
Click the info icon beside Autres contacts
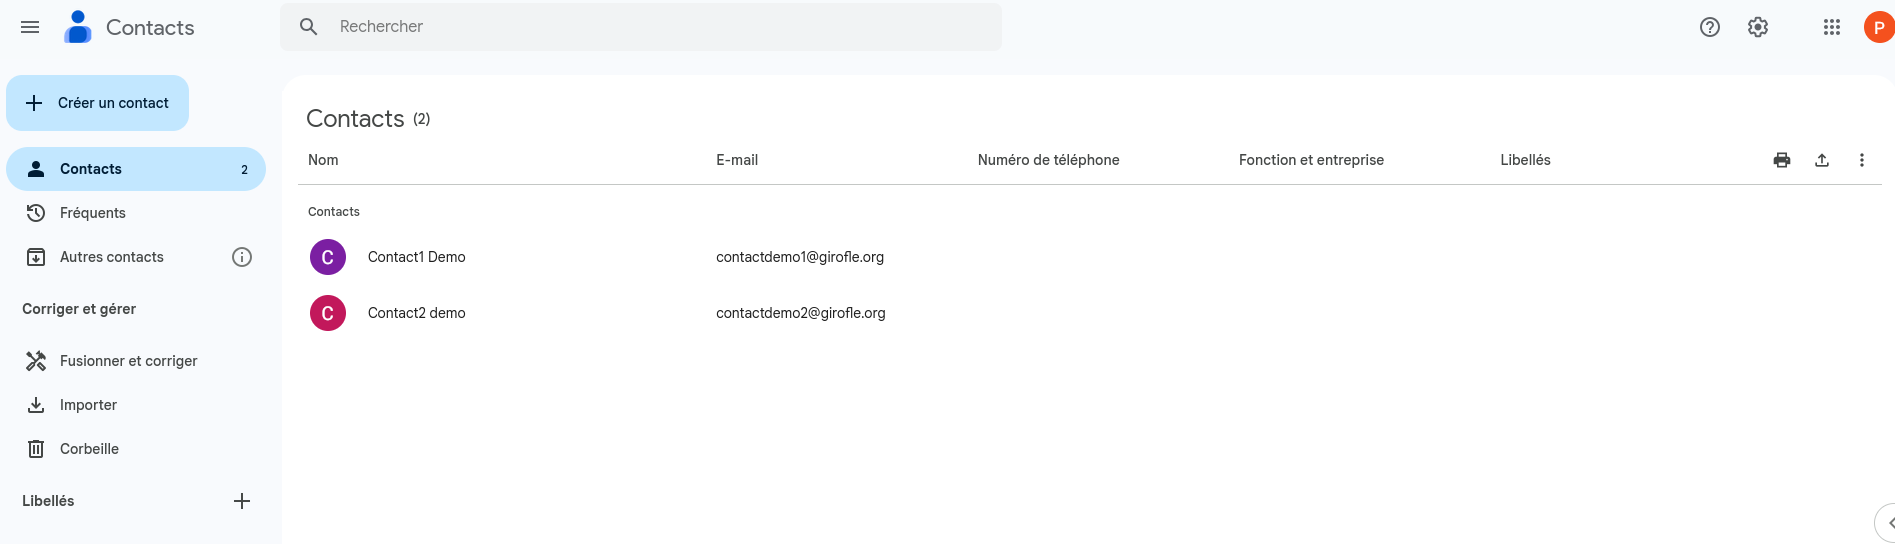click(x=241, y=257)
